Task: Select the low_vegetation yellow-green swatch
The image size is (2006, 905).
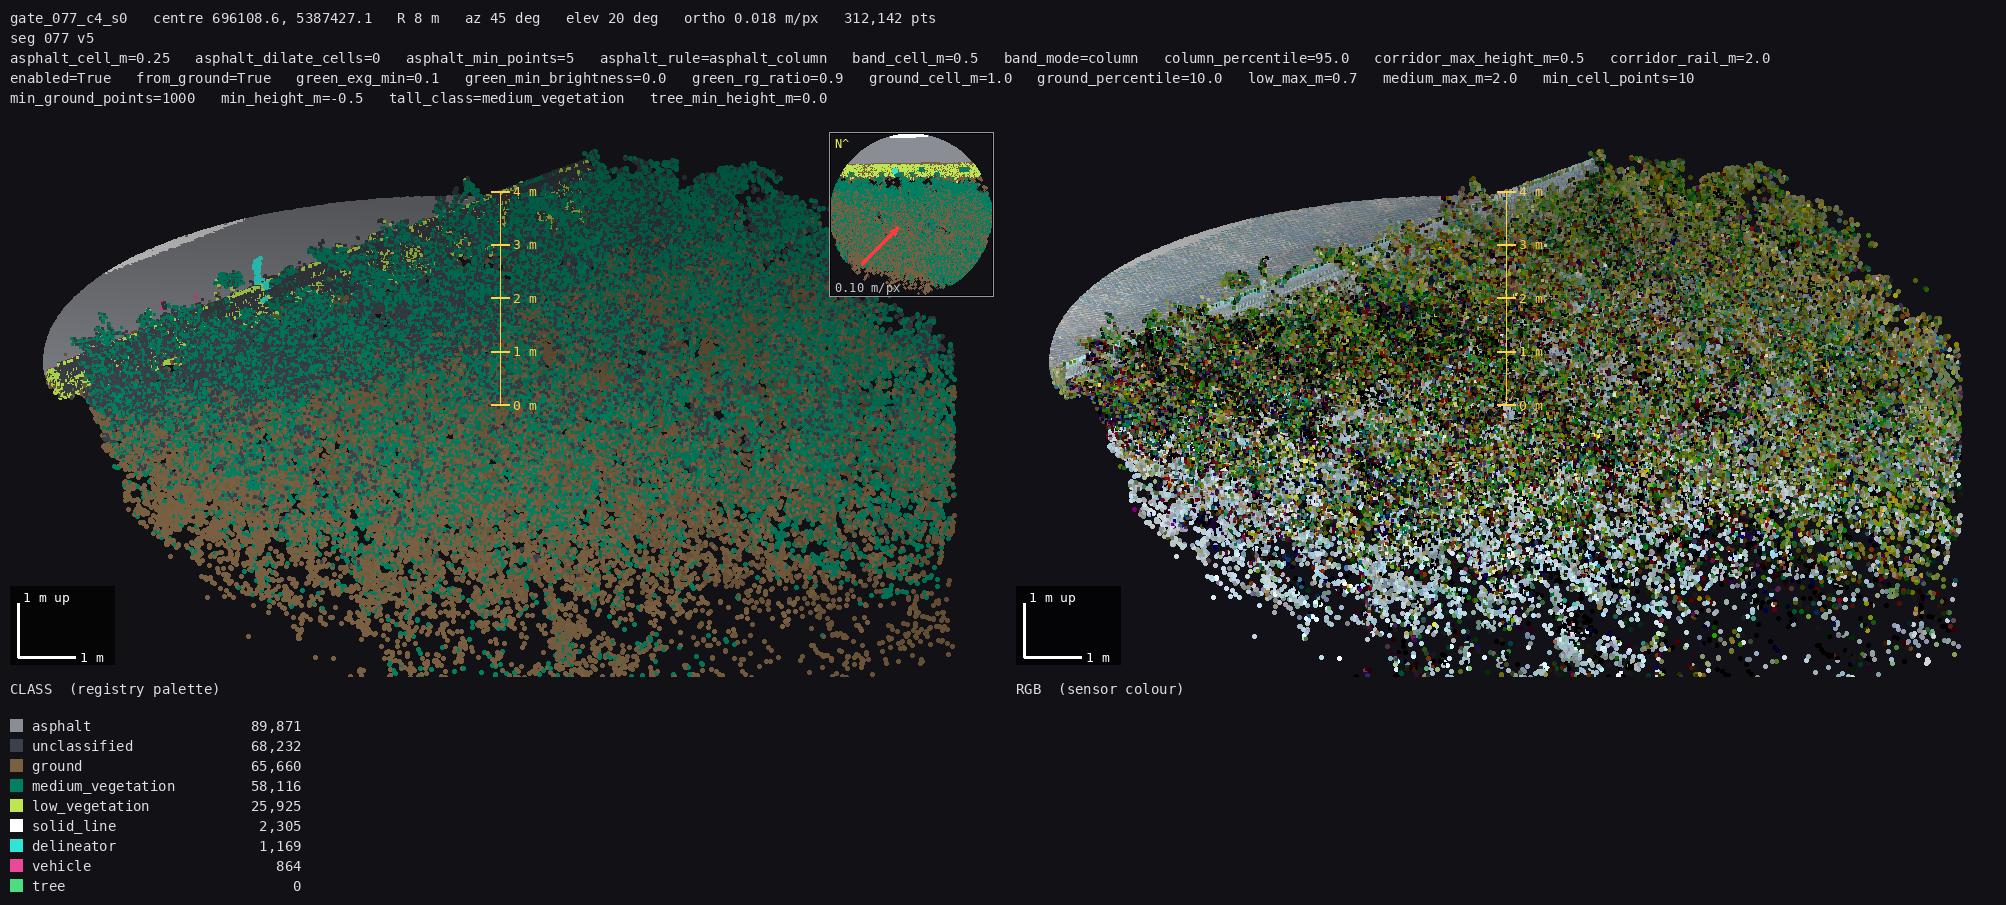Action: pyautogui.click(x=16, y=806)
